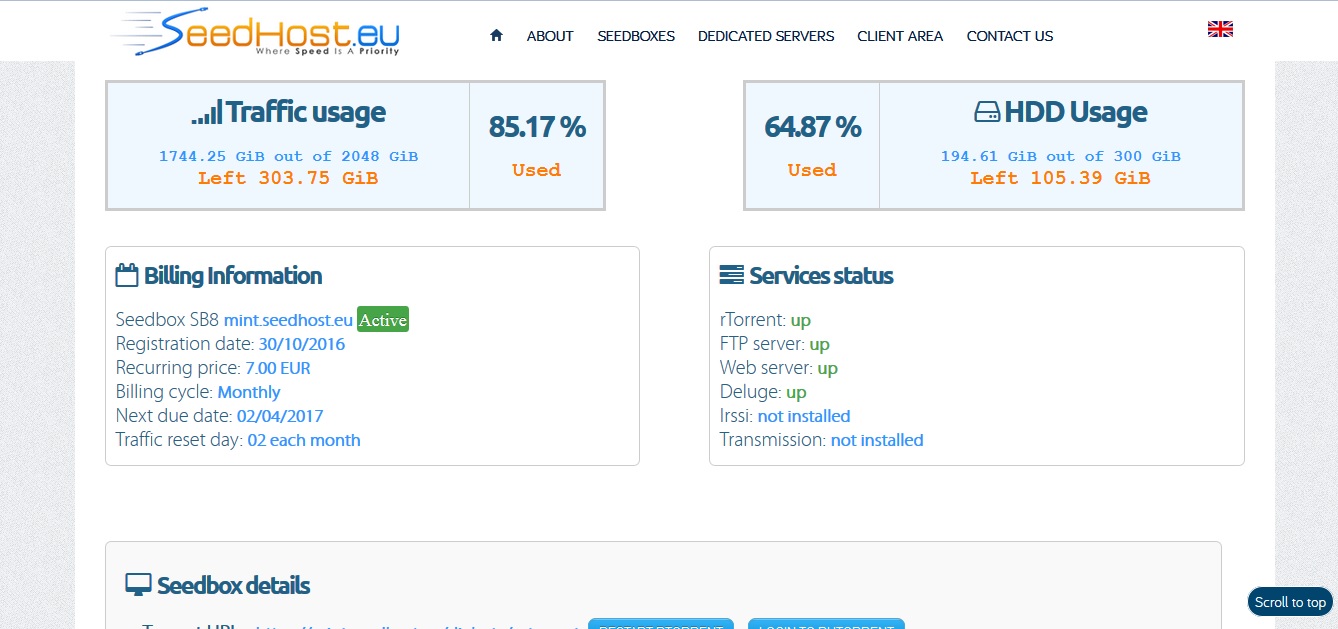The height and width of the screenshot is (629, 1338).
Task: Click '1744.25 GiB out of 2048 GiB' text
Action: click(x=288, y=156)
